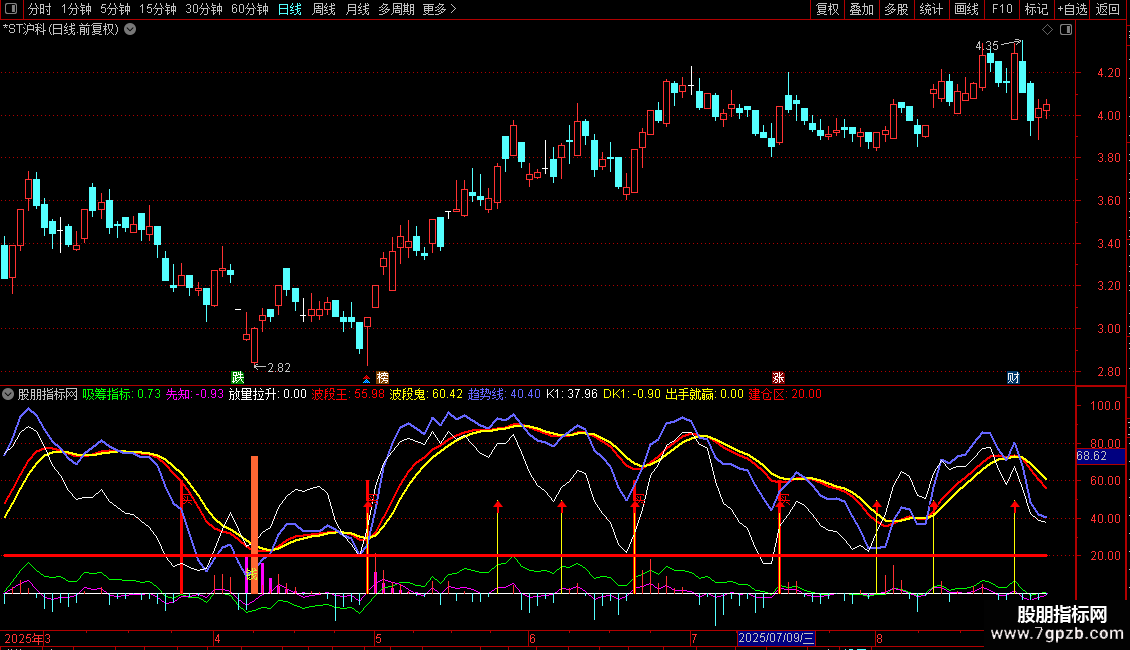Select the 60分钟 period tab
Viewport: 1130px width, 650px height.
coord(250,9)
